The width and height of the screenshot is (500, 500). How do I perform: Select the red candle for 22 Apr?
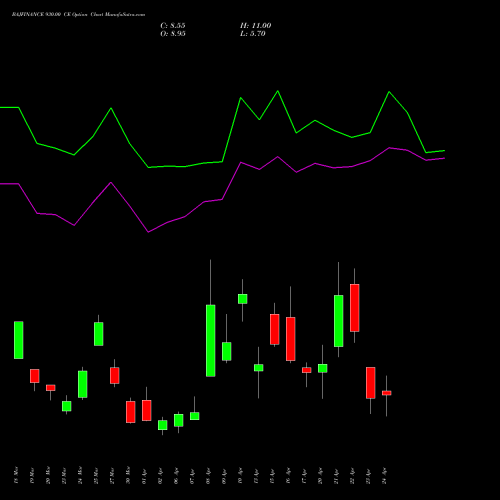pyautogui.click(x=354, y=308)
